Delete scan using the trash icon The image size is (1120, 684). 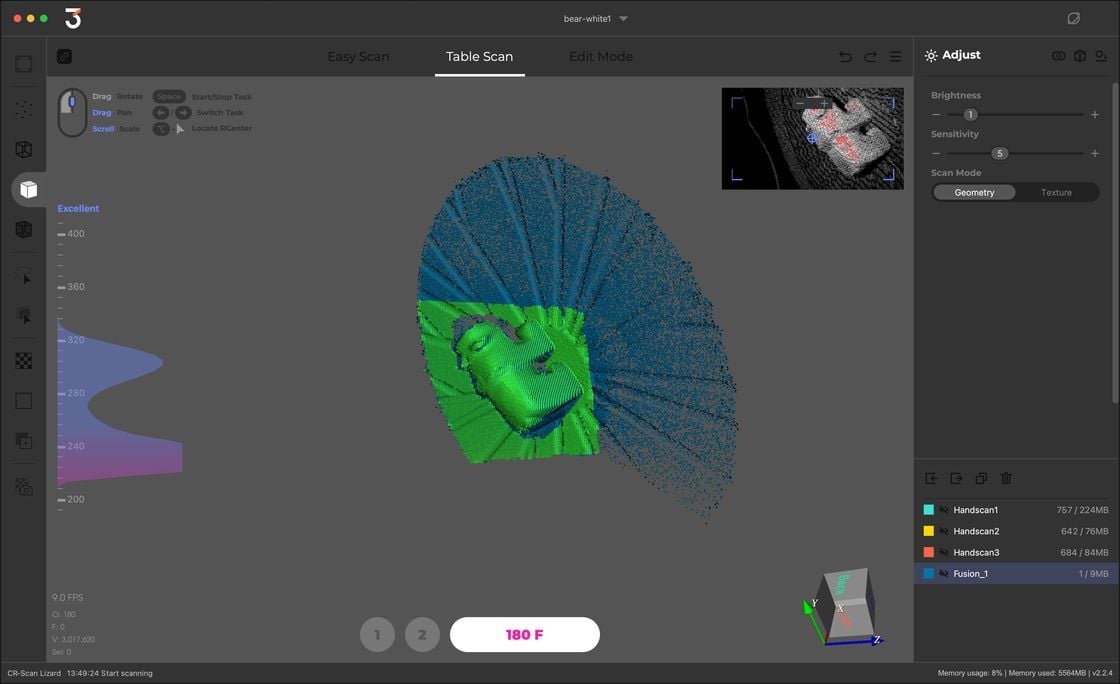click(x=1007, y=479)
